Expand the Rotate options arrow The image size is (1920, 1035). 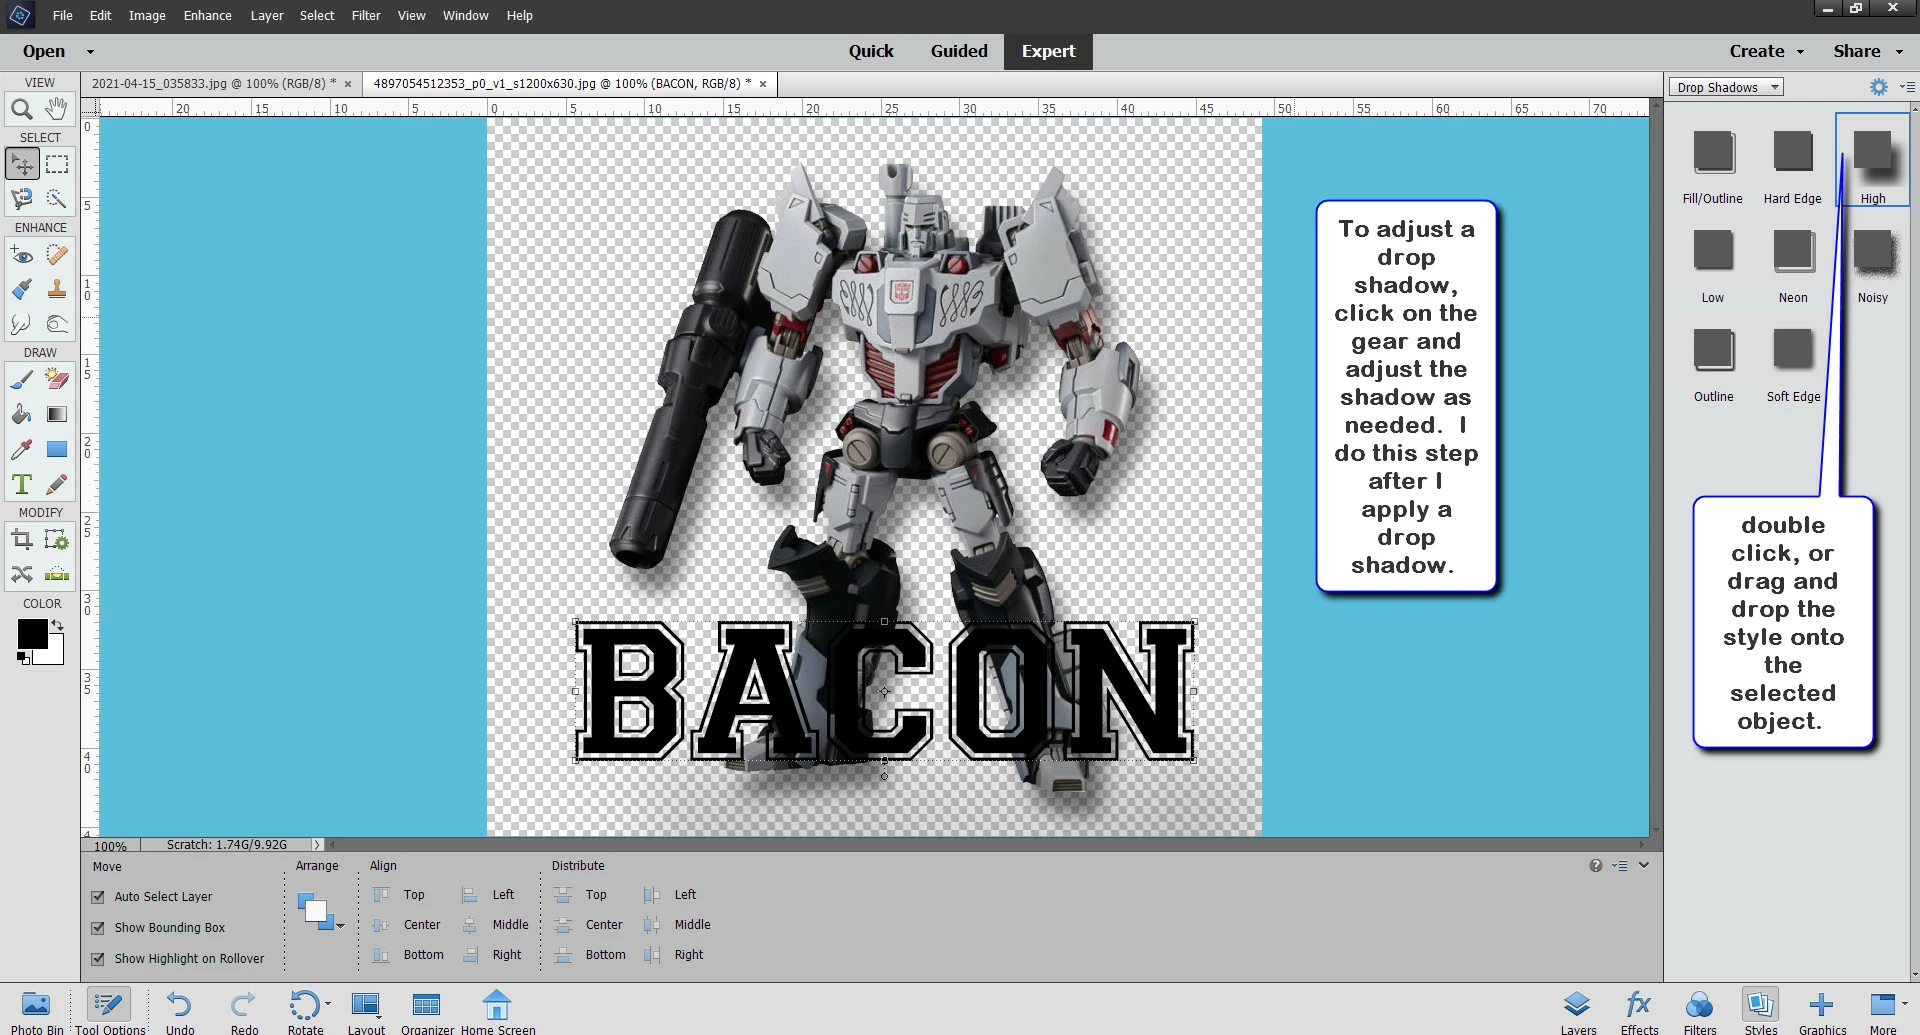328,1002
